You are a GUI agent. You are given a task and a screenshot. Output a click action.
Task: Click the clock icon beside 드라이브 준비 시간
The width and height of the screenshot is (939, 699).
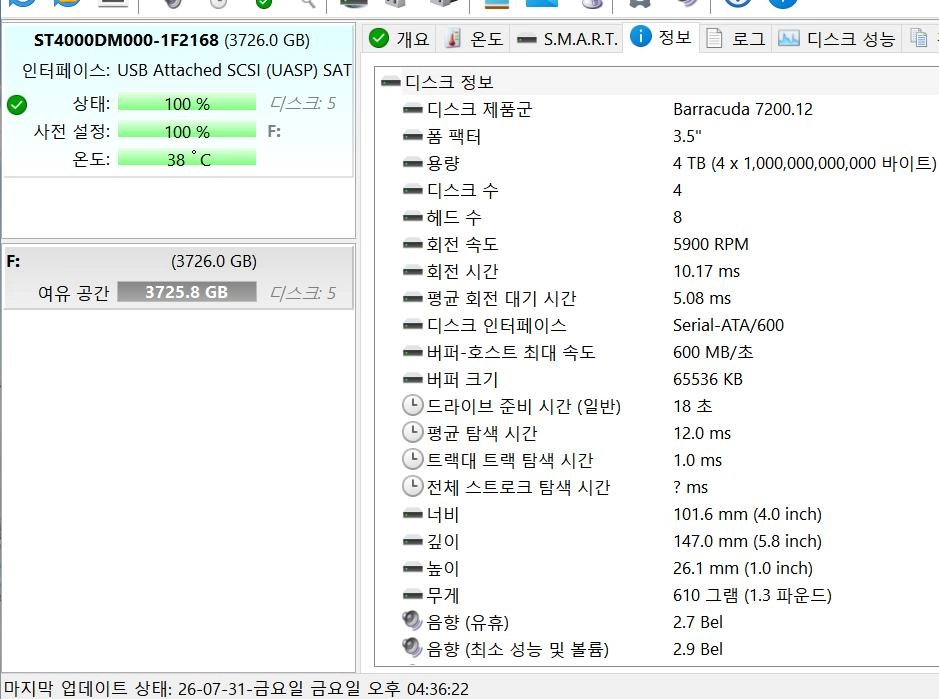(413, 406)
